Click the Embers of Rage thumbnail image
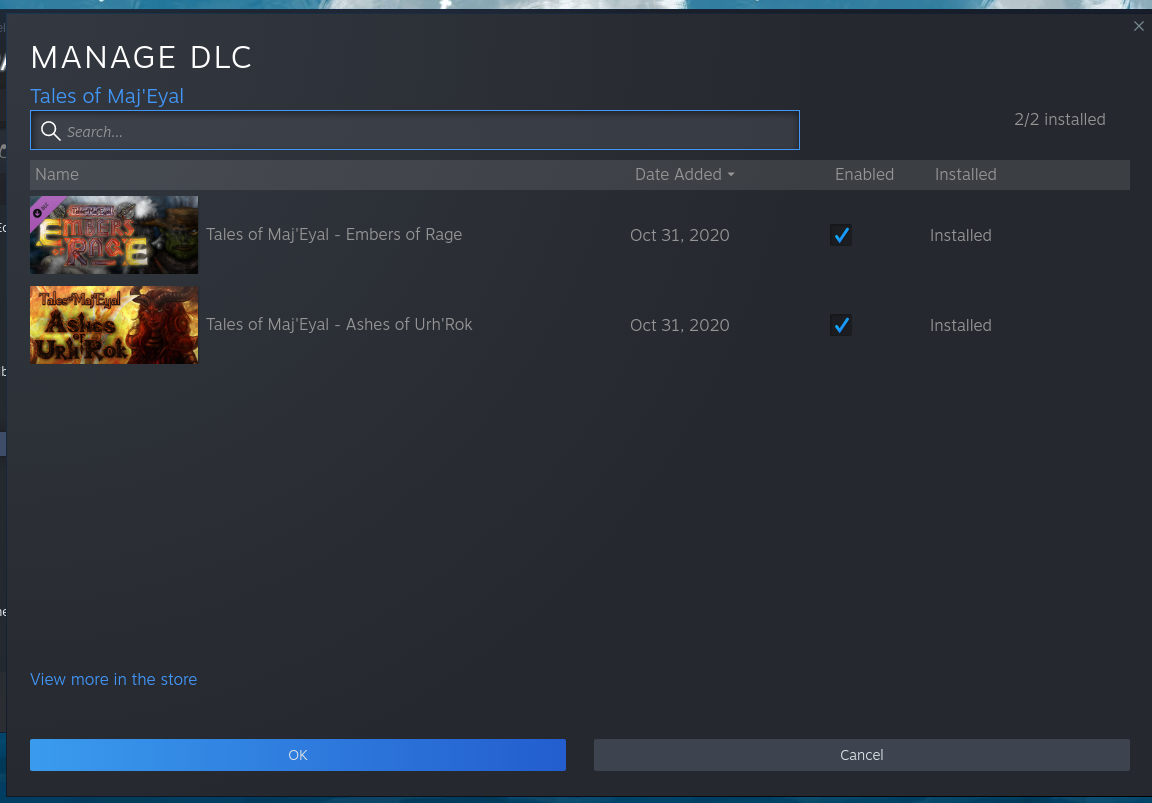 click(114, 234)
